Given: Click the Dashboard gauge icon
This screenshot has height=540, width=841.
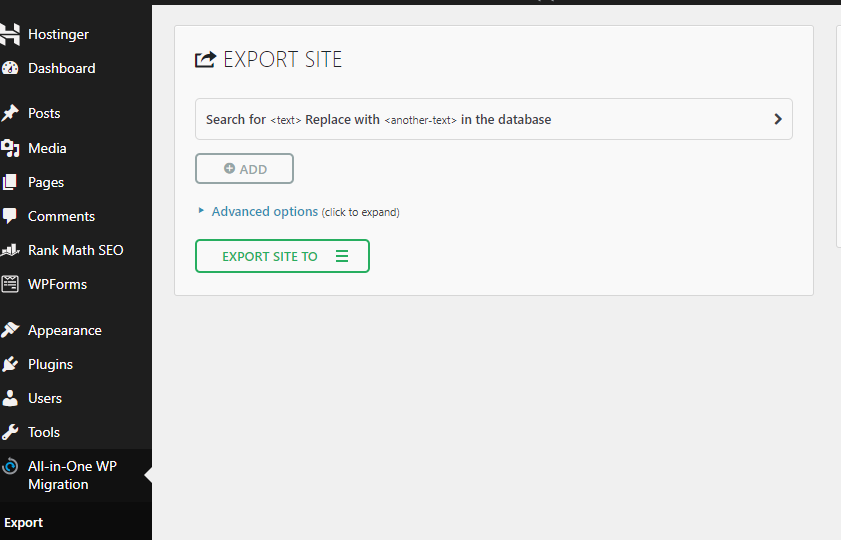Looking at the screenshot, I should pos(10,68).
